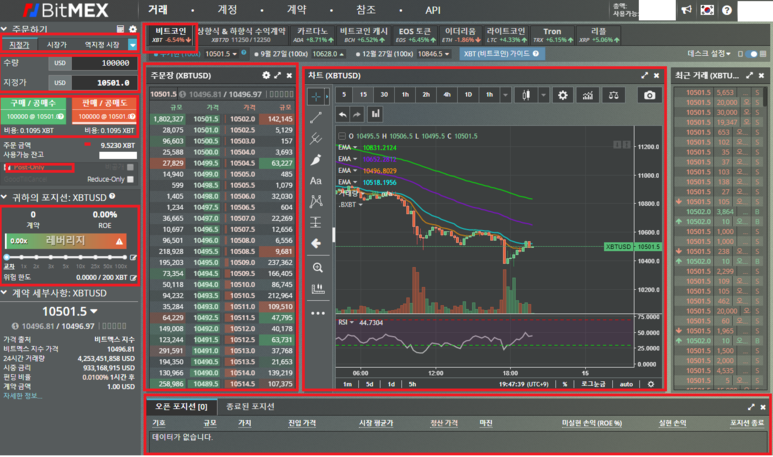Image resolution: width=773 pixels, height=457 pixels.
Task: Take a chart snapshot with camera icon
Action: point(649,95)
